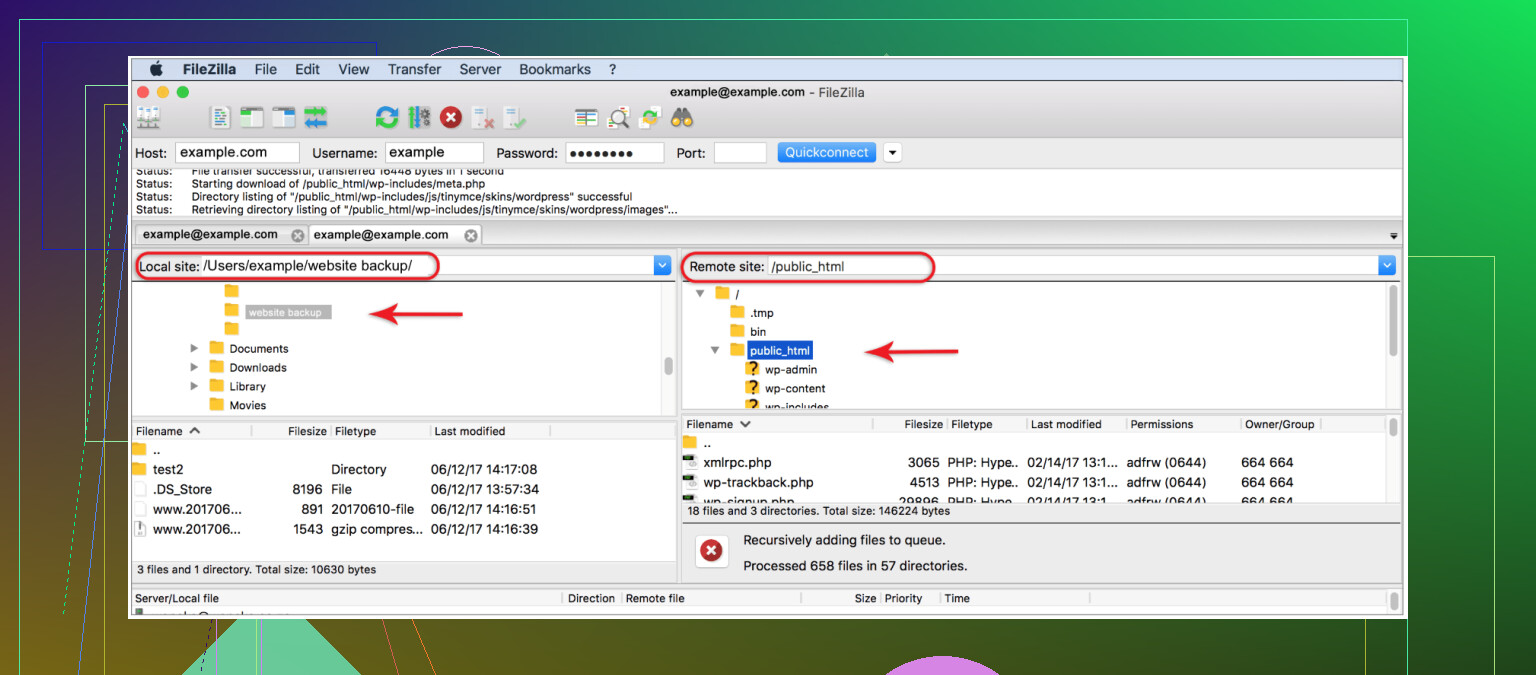The width and height of the screenshot is (1536, 675).
Task: Click the Host input field
Action: pyautogui.click(x=237, y=153)
